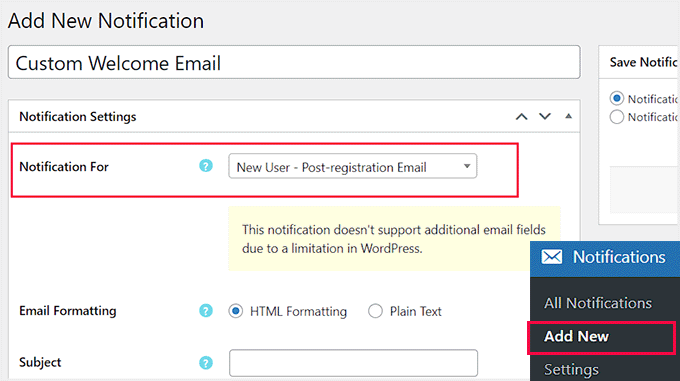Click the Notification Settings heading
The height and width of the screenshot is (381, 680).
[x=78, y=117]
